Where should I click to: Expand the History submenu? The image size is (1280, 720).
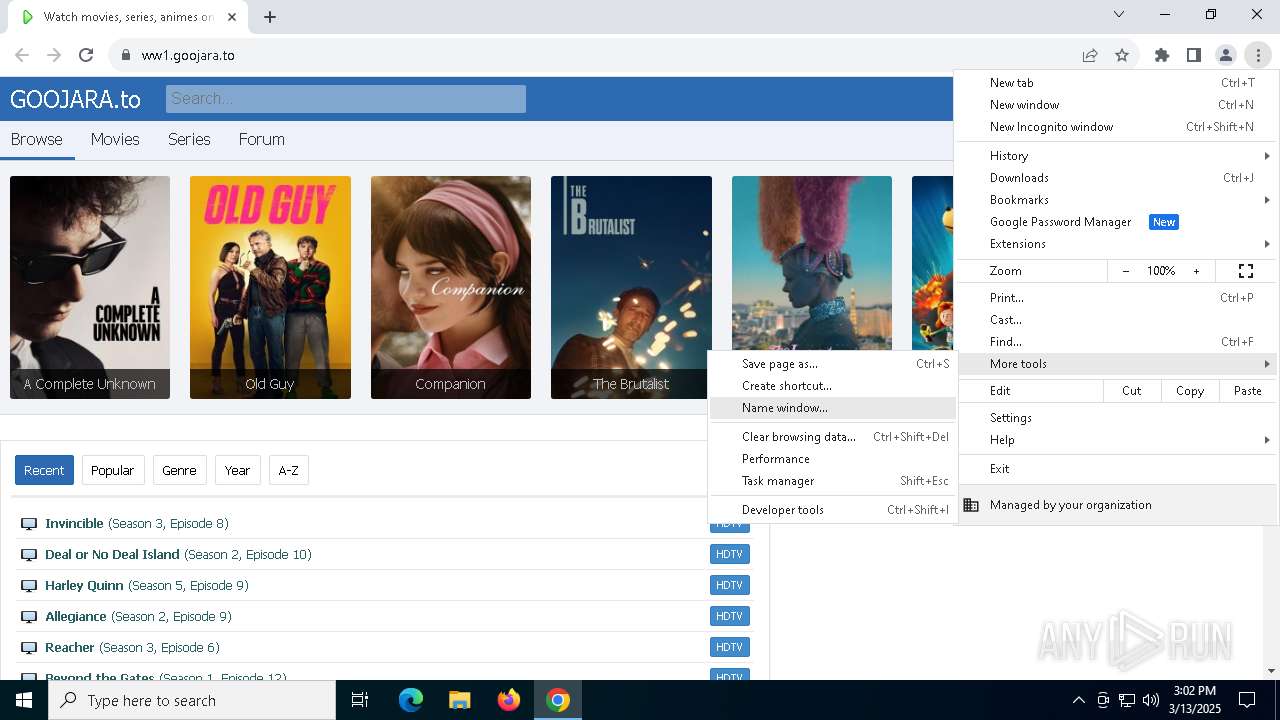coord(1118,156)
